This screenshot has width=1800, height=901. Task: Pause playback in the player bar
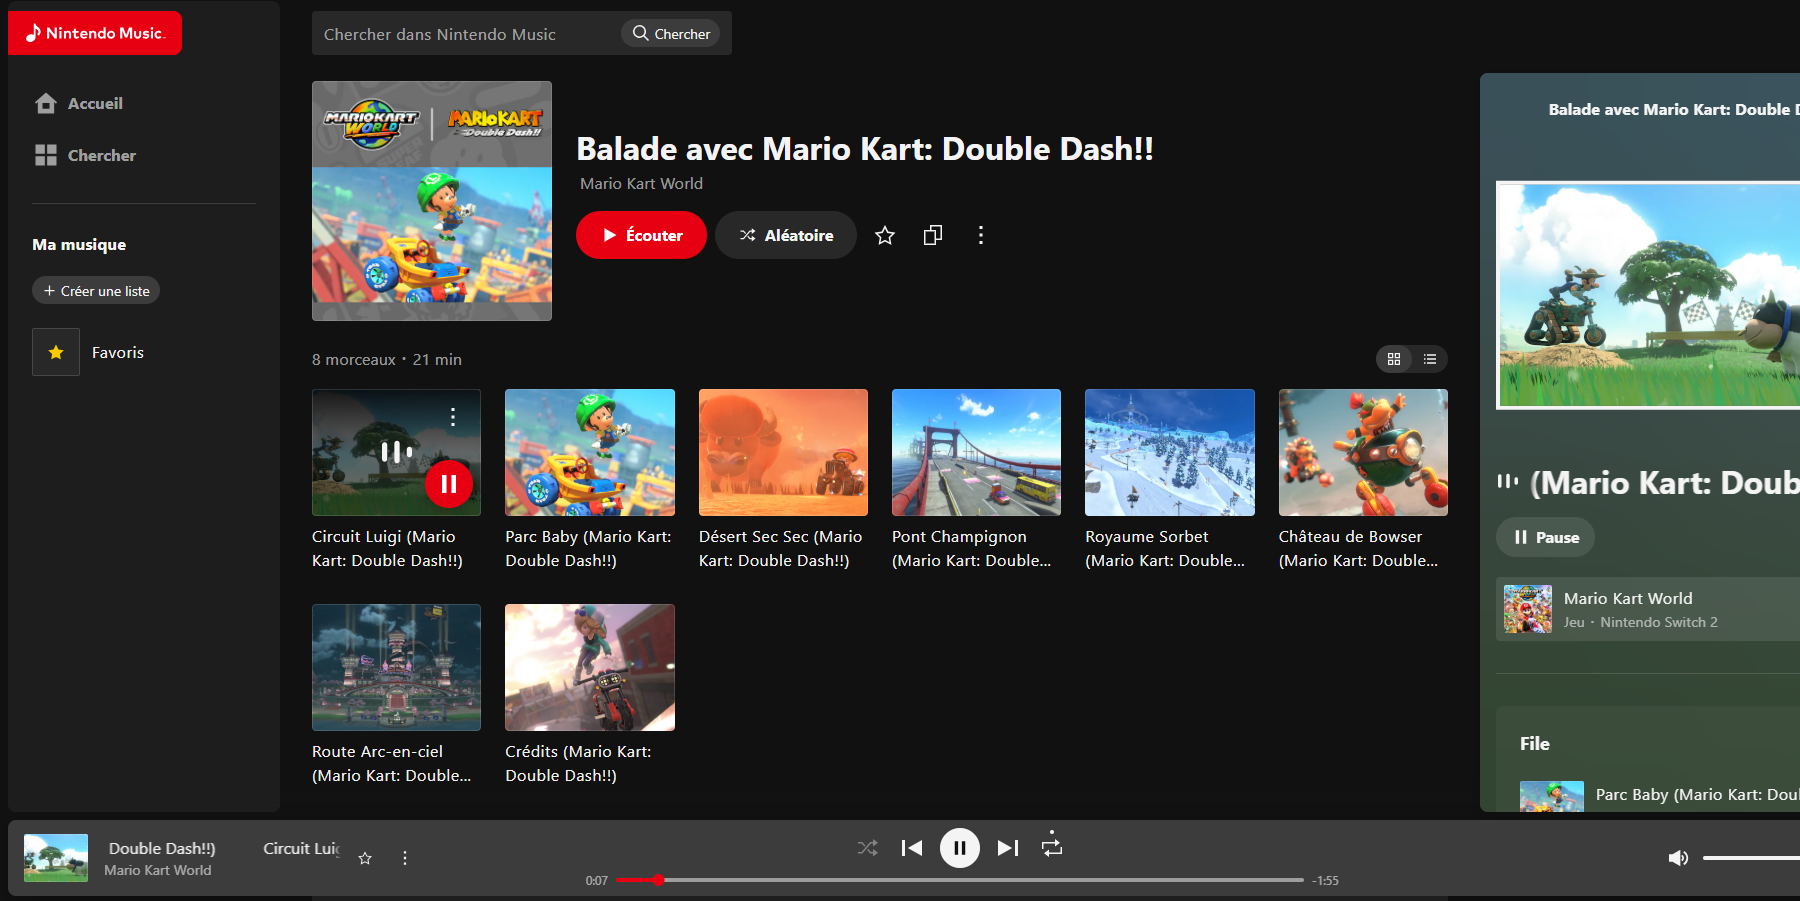pyautogui.click(x=960, y=849)
